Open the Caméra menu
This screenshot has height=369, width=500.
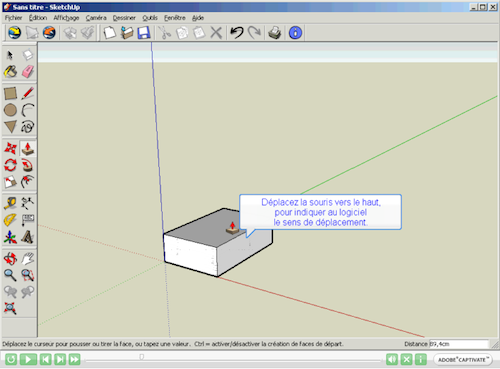[96, 18]
